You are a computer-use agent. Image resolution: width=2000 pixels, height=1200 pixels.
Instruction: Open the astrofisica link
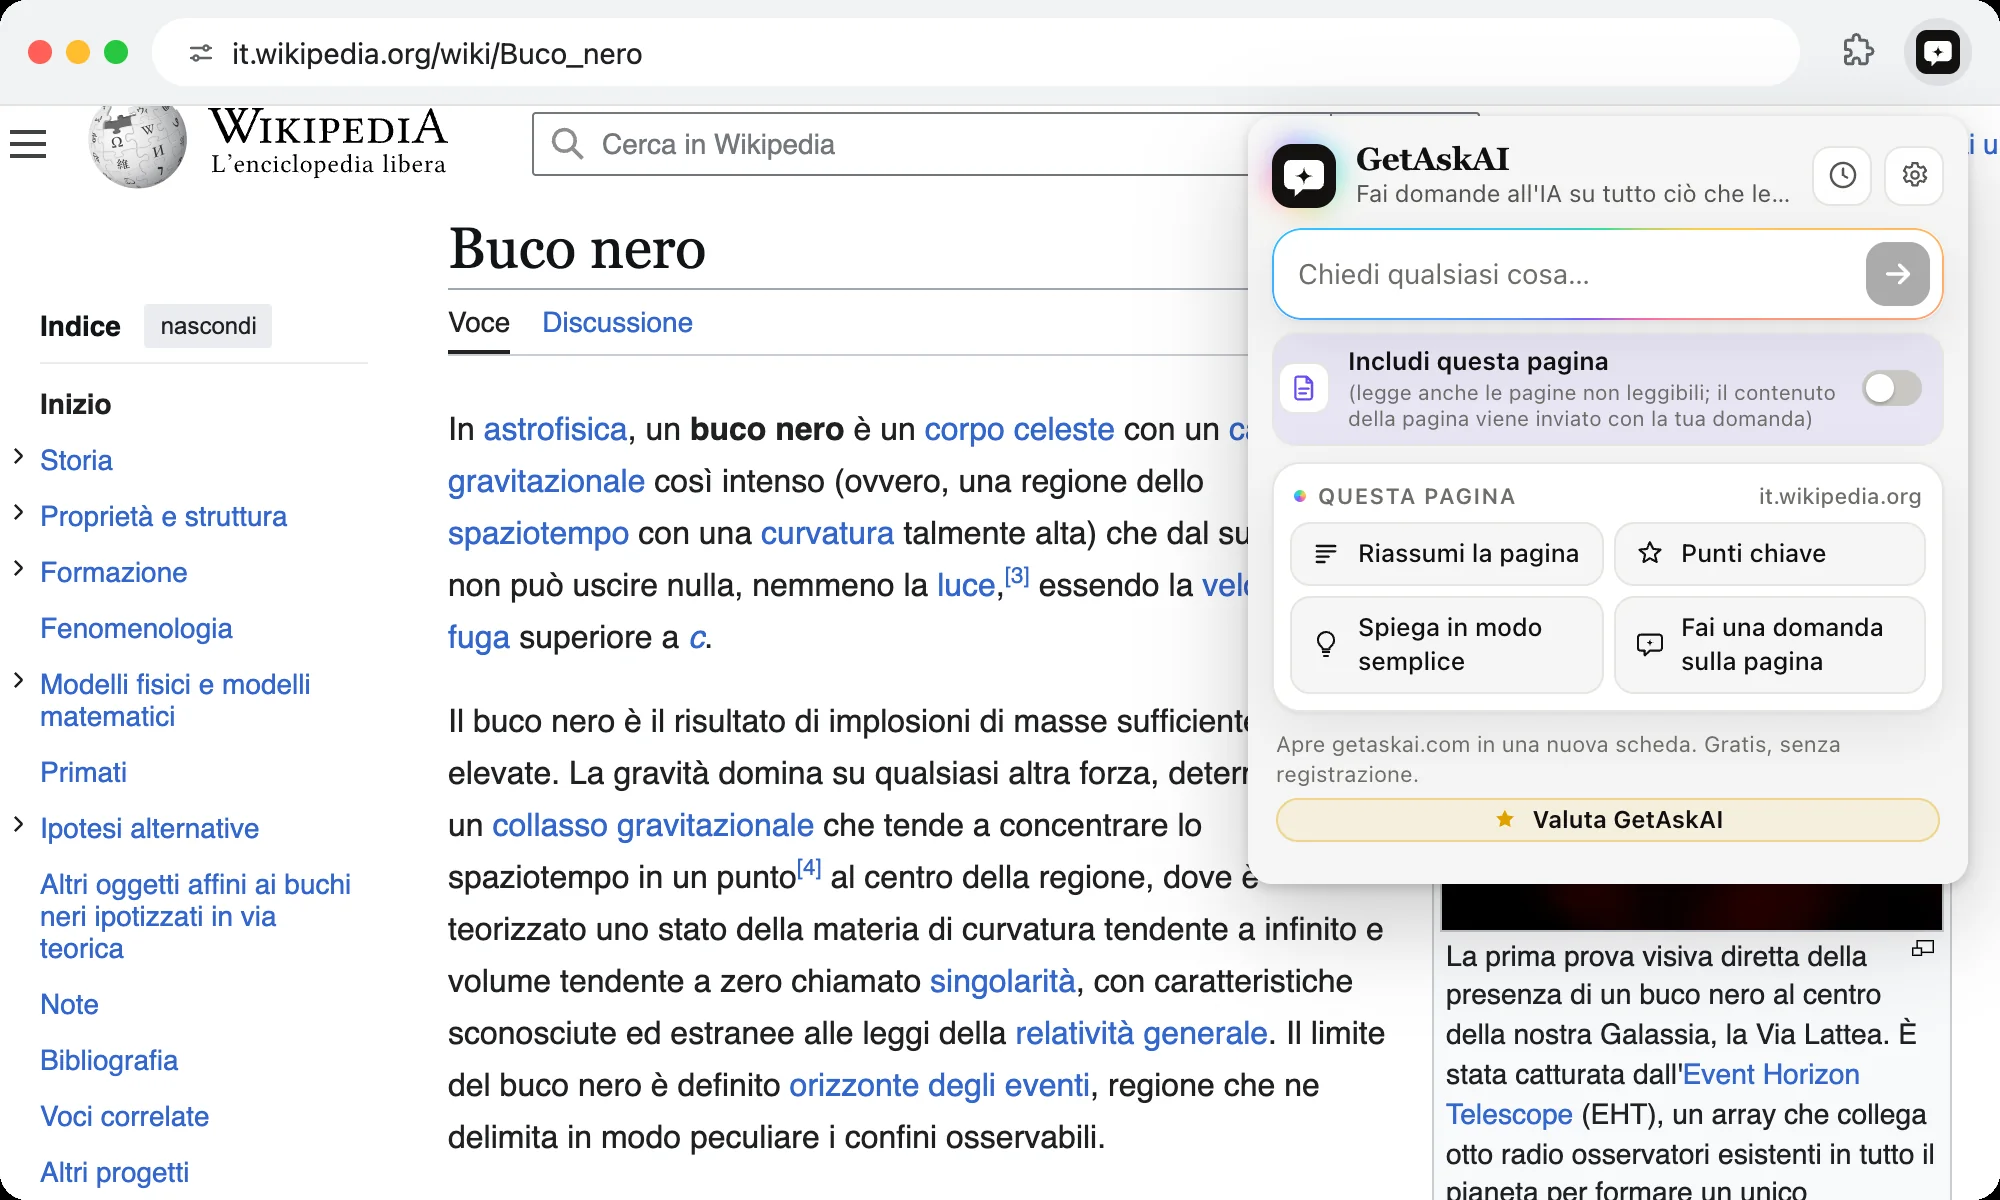click(555, 429)
